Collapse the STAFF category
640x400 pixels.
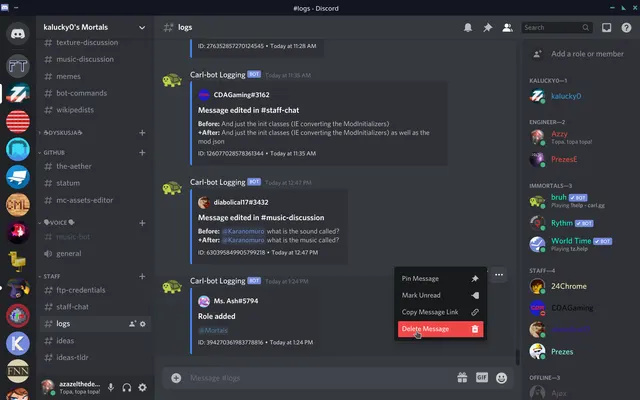click(49, 276)
